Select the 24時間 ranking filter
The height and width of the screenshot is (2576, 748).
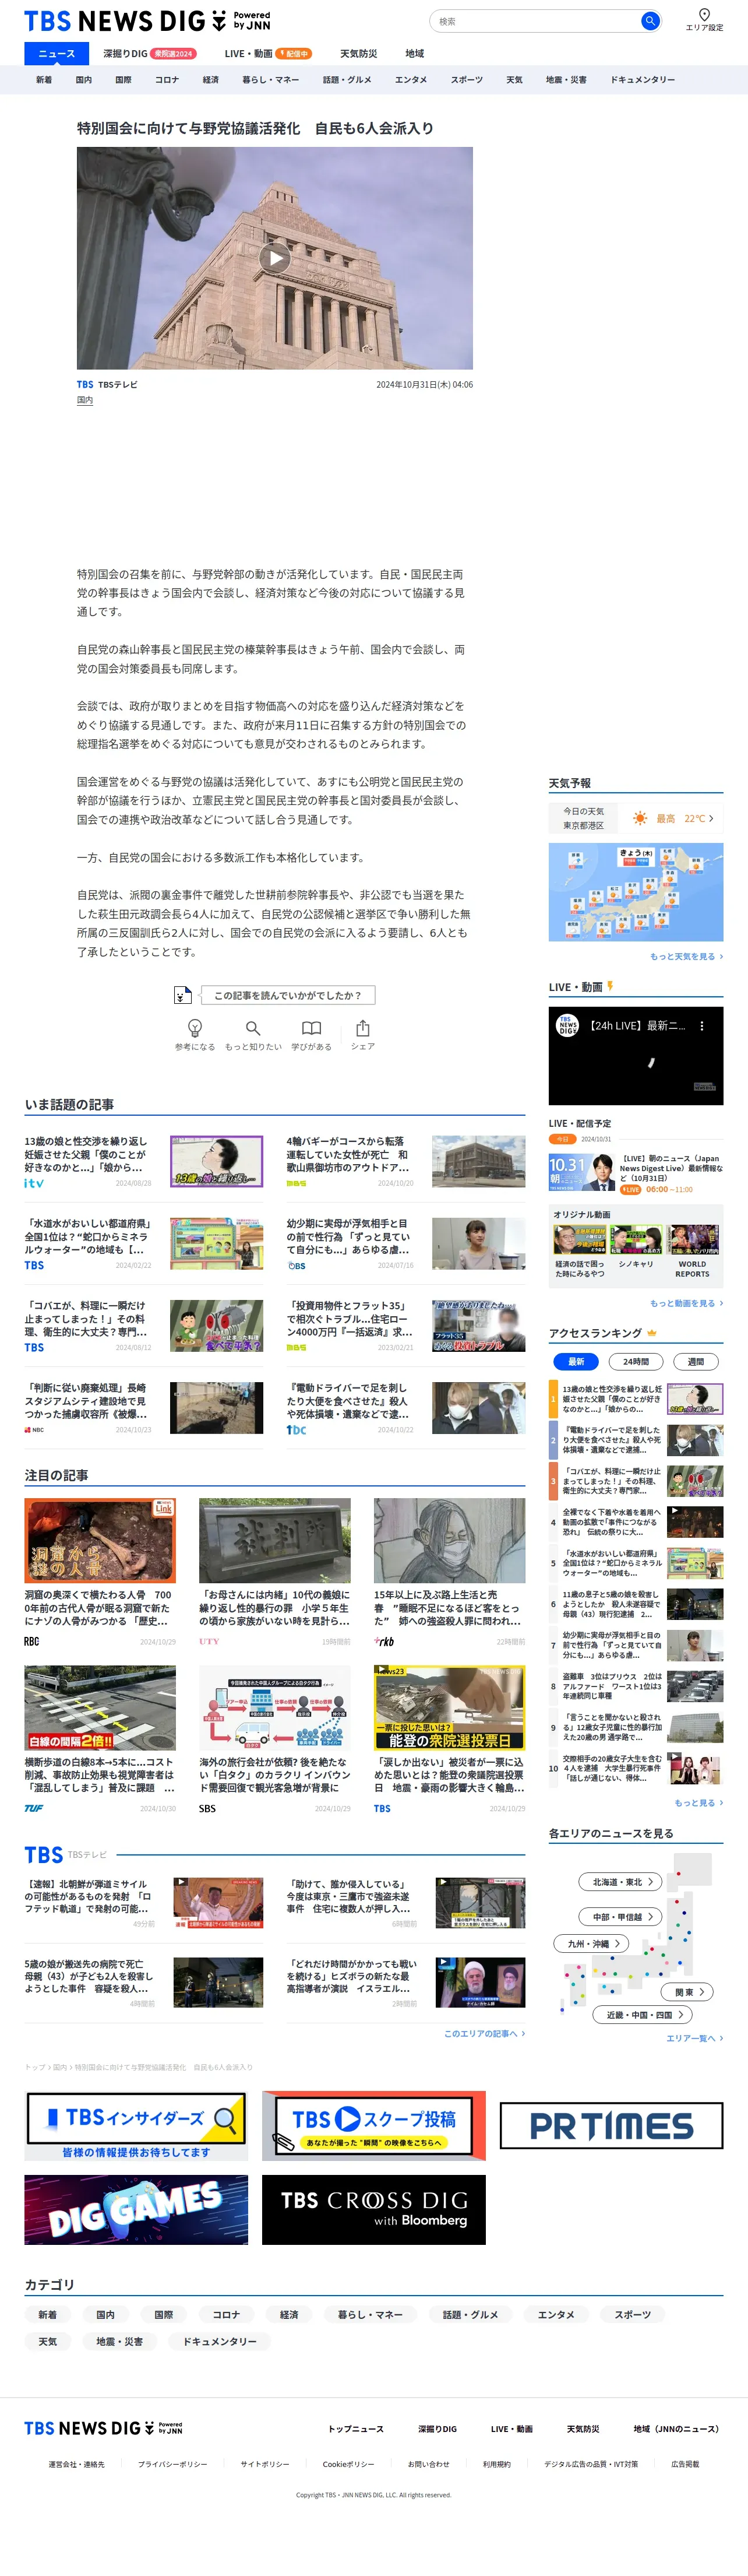coord(636,1361)
